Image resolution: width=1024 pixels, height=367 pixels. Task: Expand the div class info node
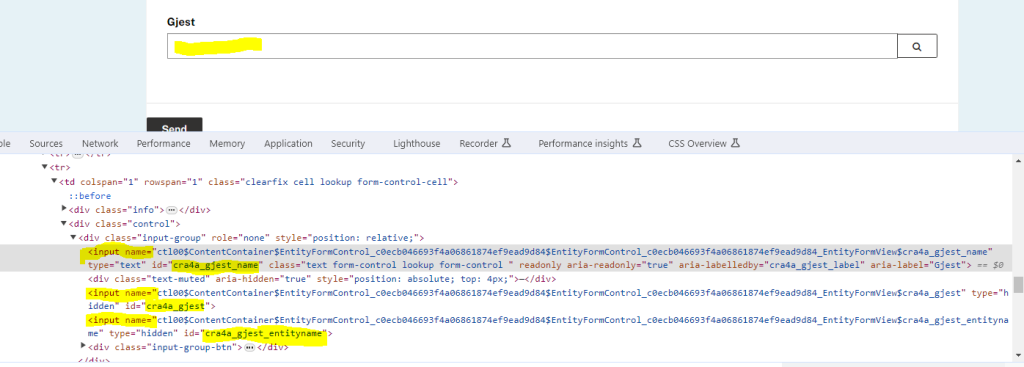64,210
